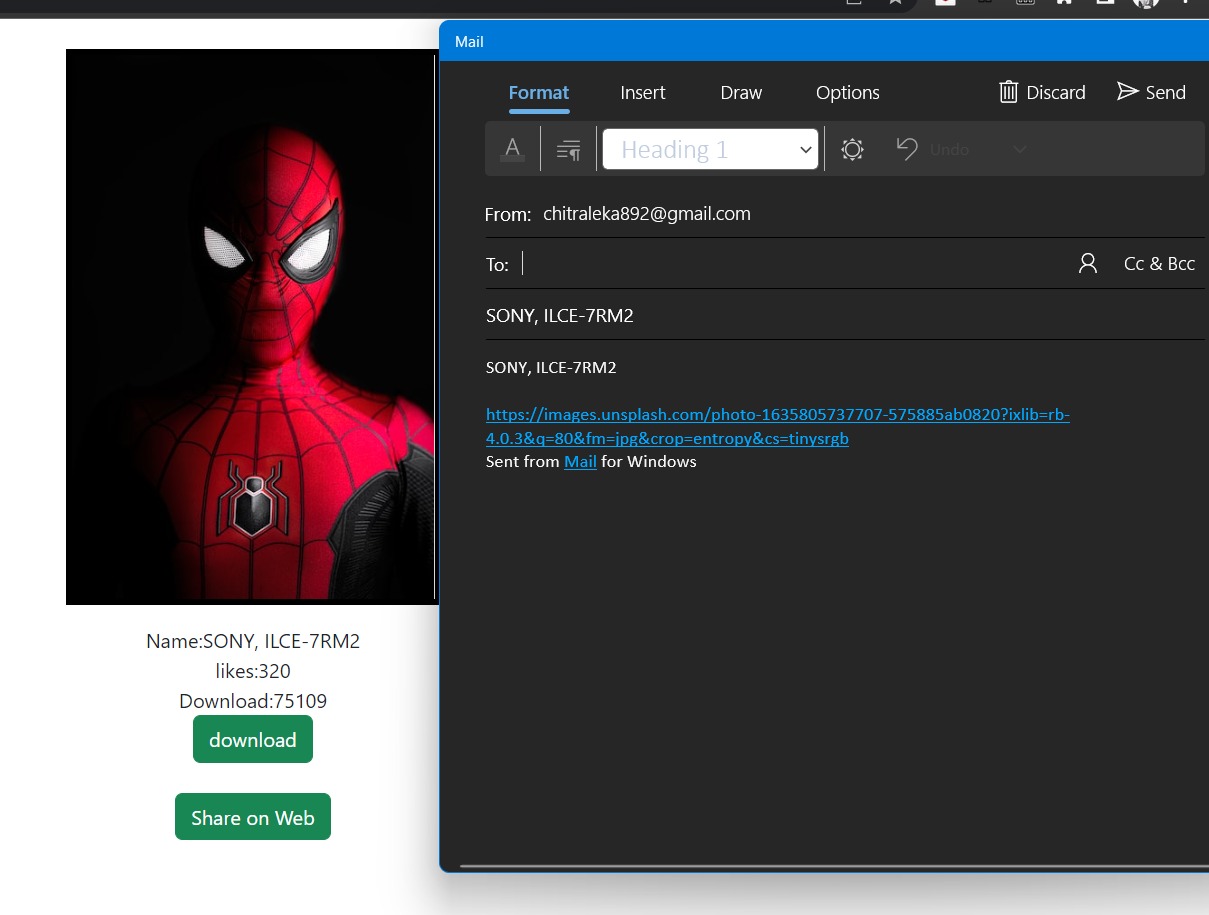Click the From address chitraleka892@gmail.com
Viewport: 1209px width, 915px height.
point(646,213)
